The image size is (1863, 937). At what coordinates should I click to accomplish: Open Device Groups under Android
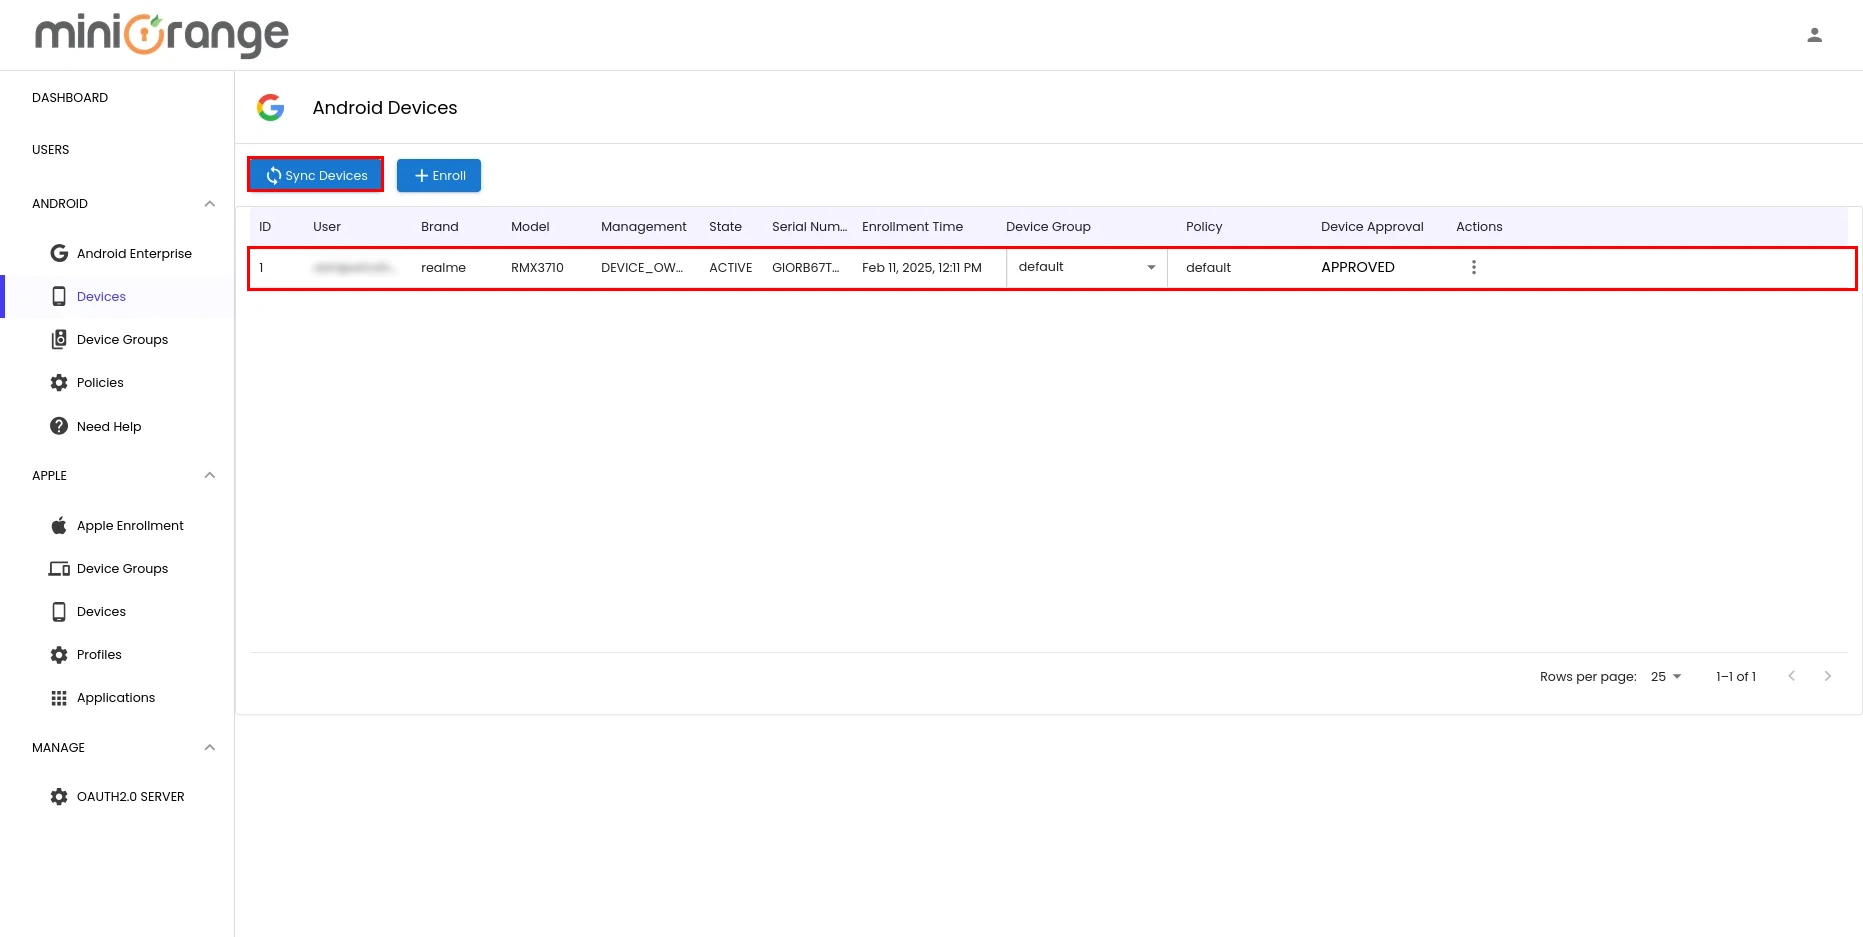(123, 339)
